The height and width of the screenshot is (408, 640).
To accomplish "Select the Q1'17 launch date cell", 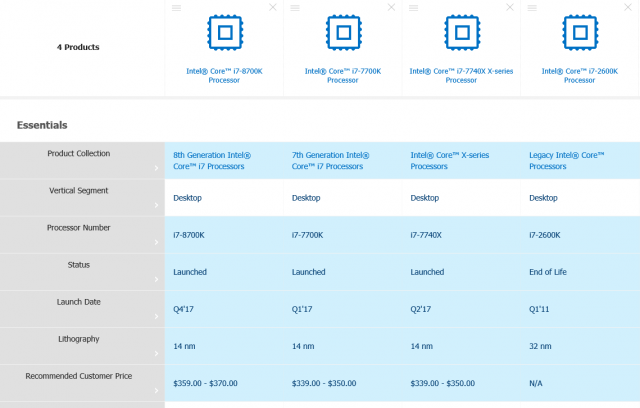I will pos(343,309).
